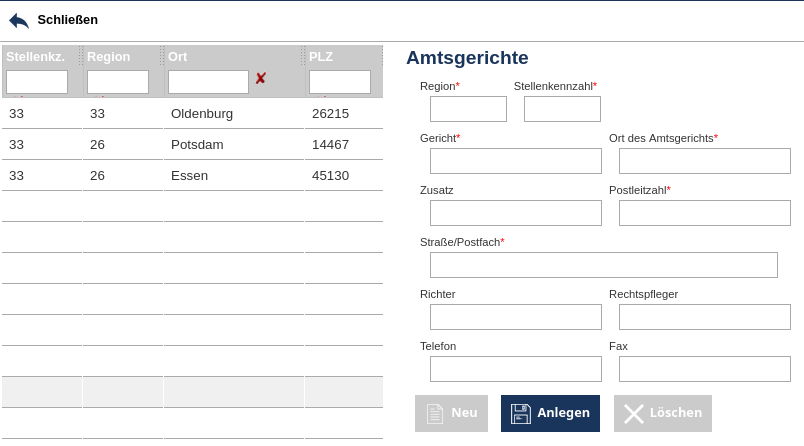The width and height of the screenshot is (804, 446).
Task: Click the PLZ column header
Action: pyautogui.click(x=321, y=57)
